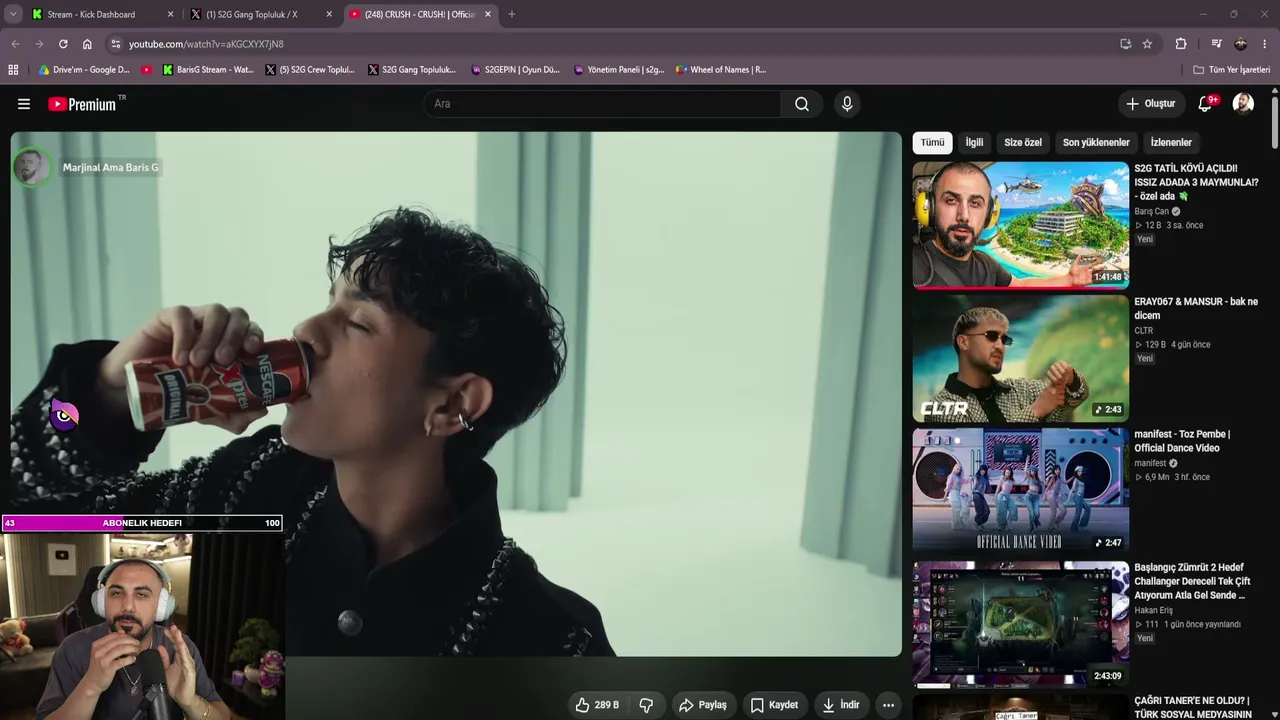1280x720 pixels.
Task: Bookmark this page with the star
Action: (x=1147, y=44)
